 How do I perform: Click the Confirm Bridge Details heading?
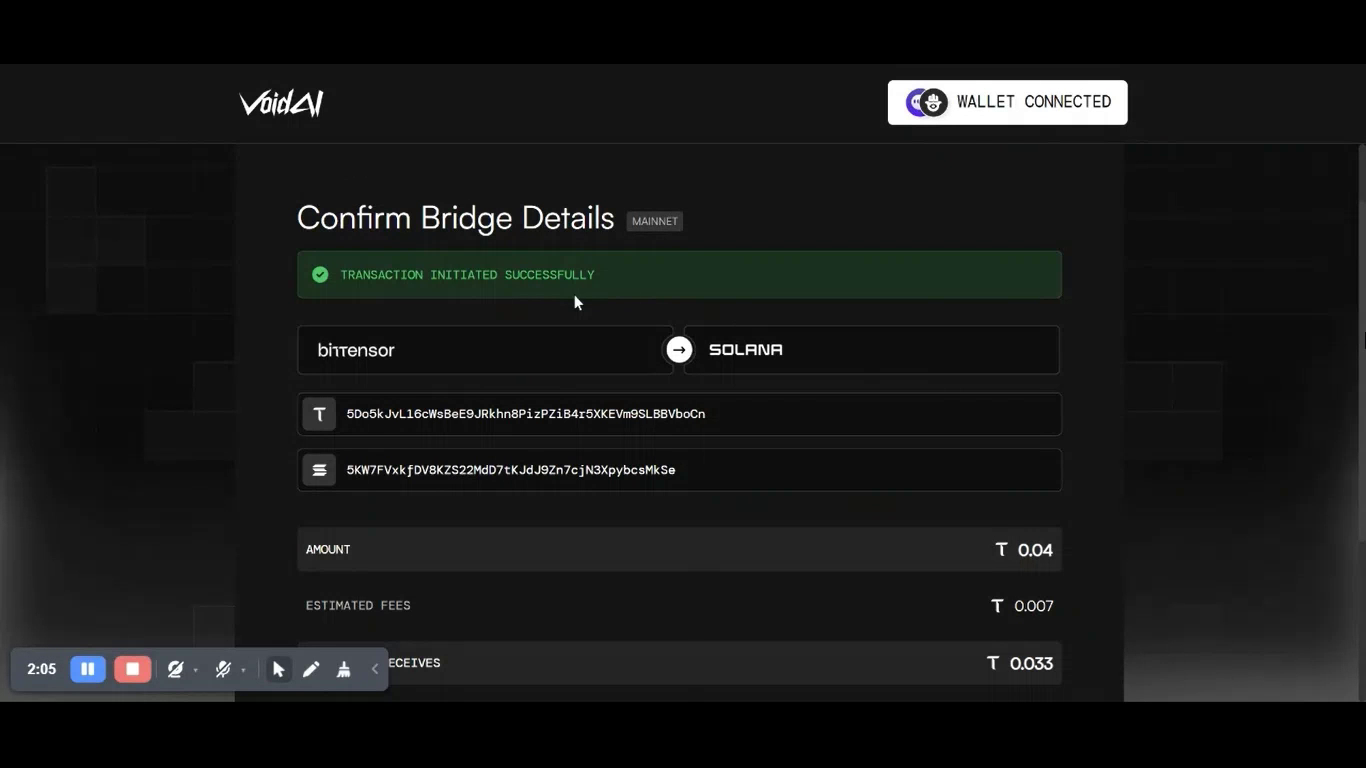[455, 218]
